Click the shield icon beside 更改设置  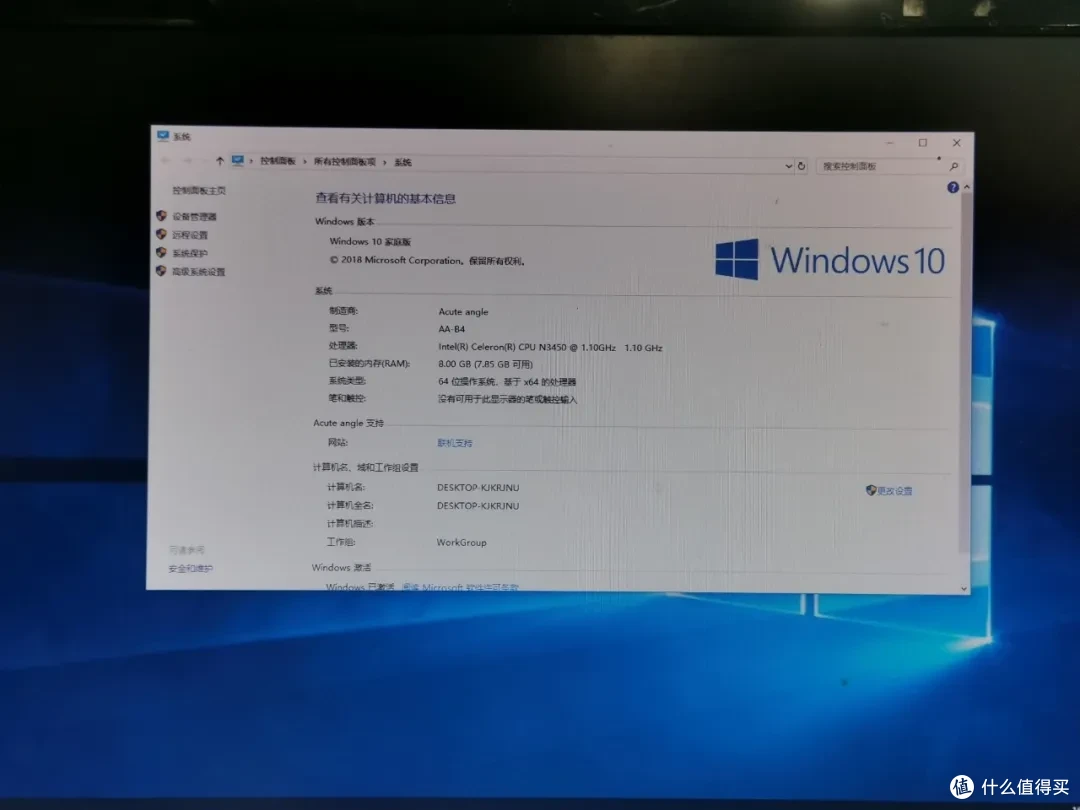(871, 490)
